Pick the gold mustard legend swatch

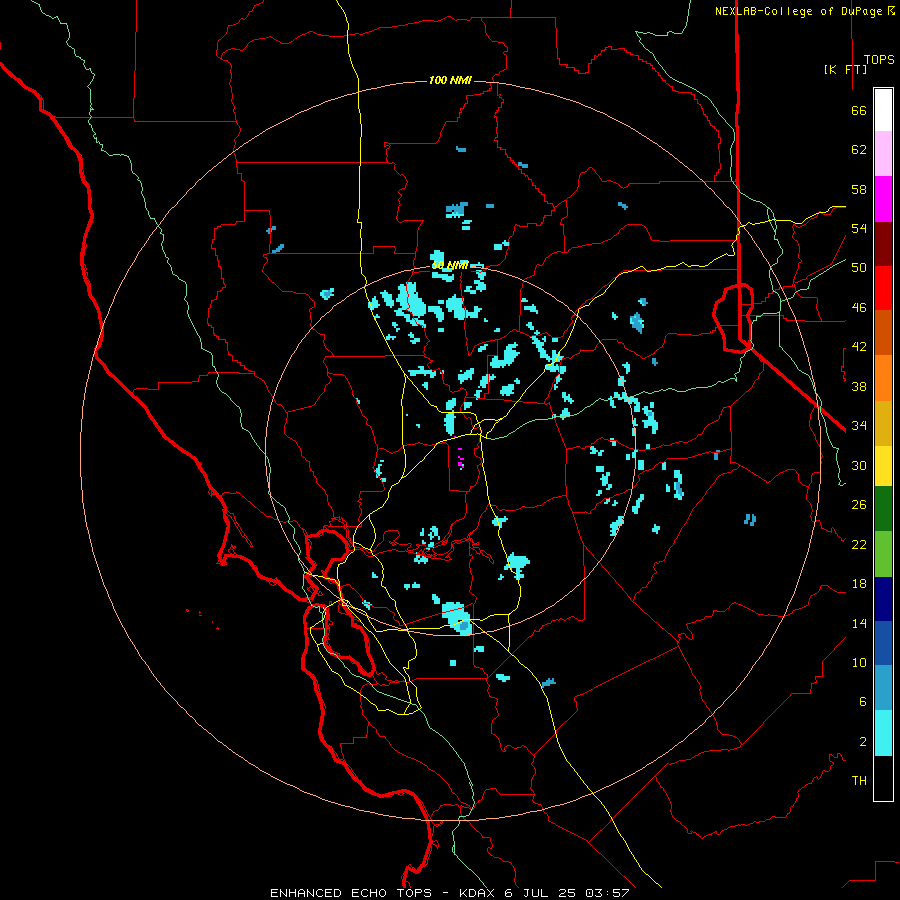[883, 424]
